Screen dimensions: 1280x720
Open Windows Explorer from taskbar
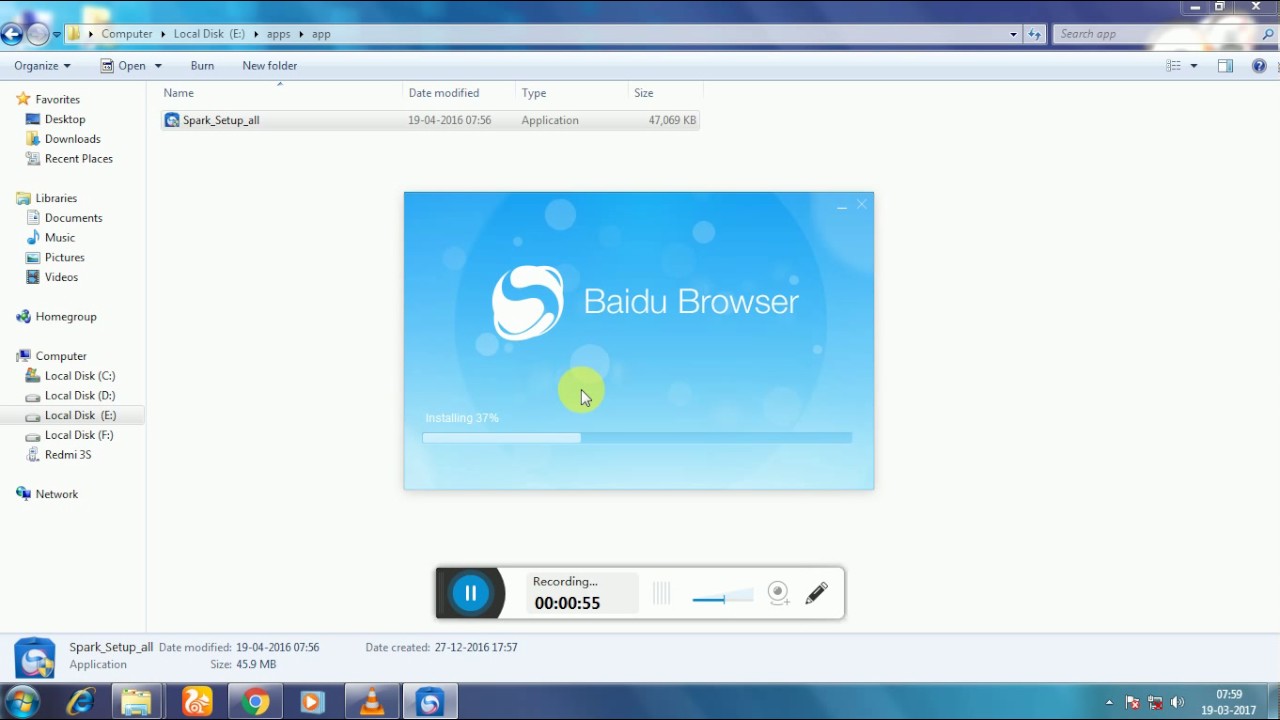click(x=137, y=702)
